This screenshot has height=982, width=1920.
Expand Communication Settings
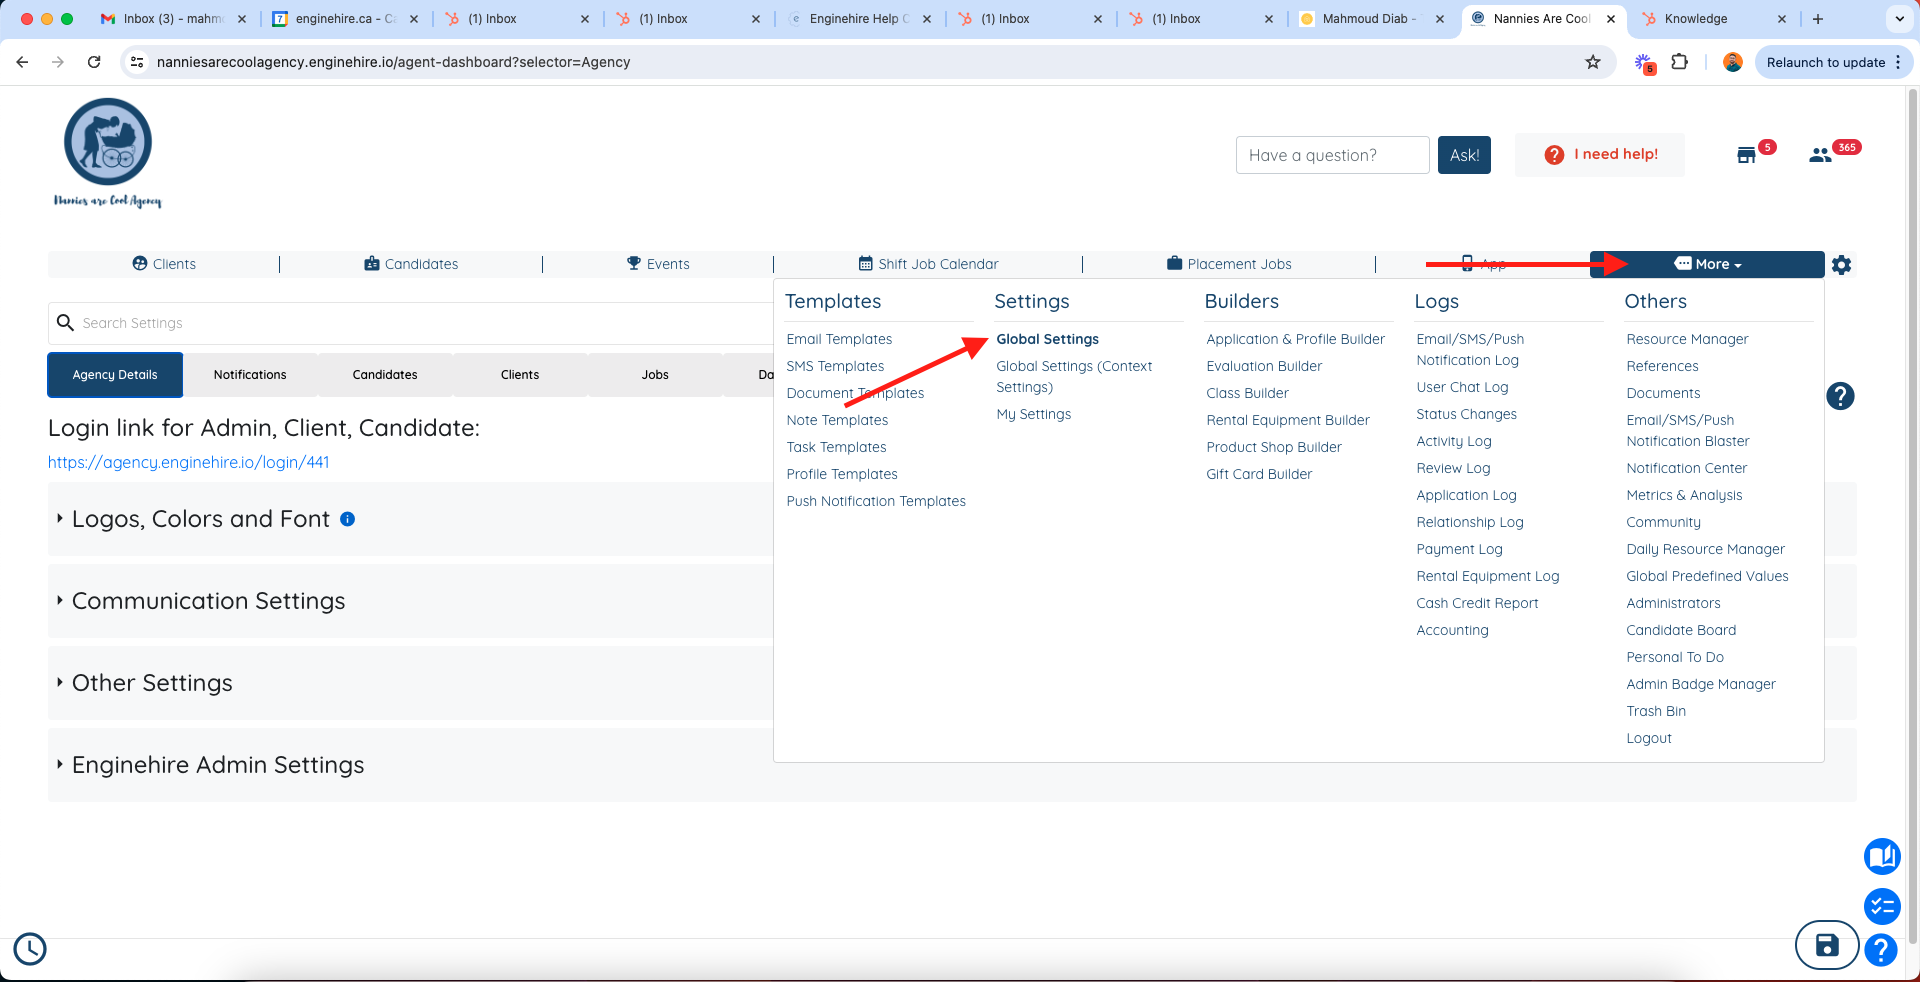pos(208,601)
